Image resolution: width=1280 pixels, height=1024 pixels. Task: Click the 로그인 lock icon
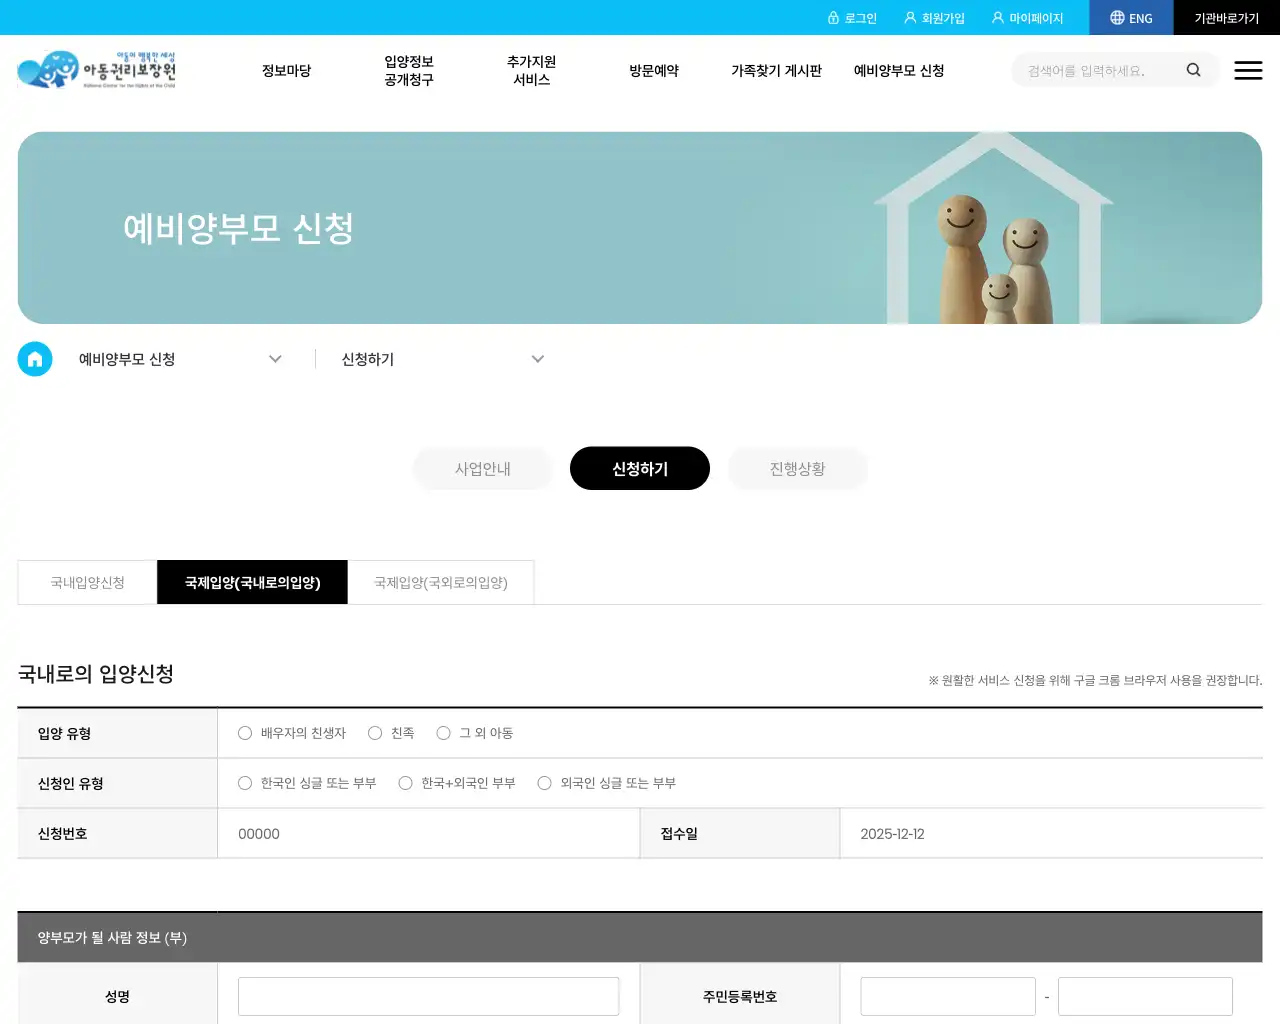click(835, 17)
